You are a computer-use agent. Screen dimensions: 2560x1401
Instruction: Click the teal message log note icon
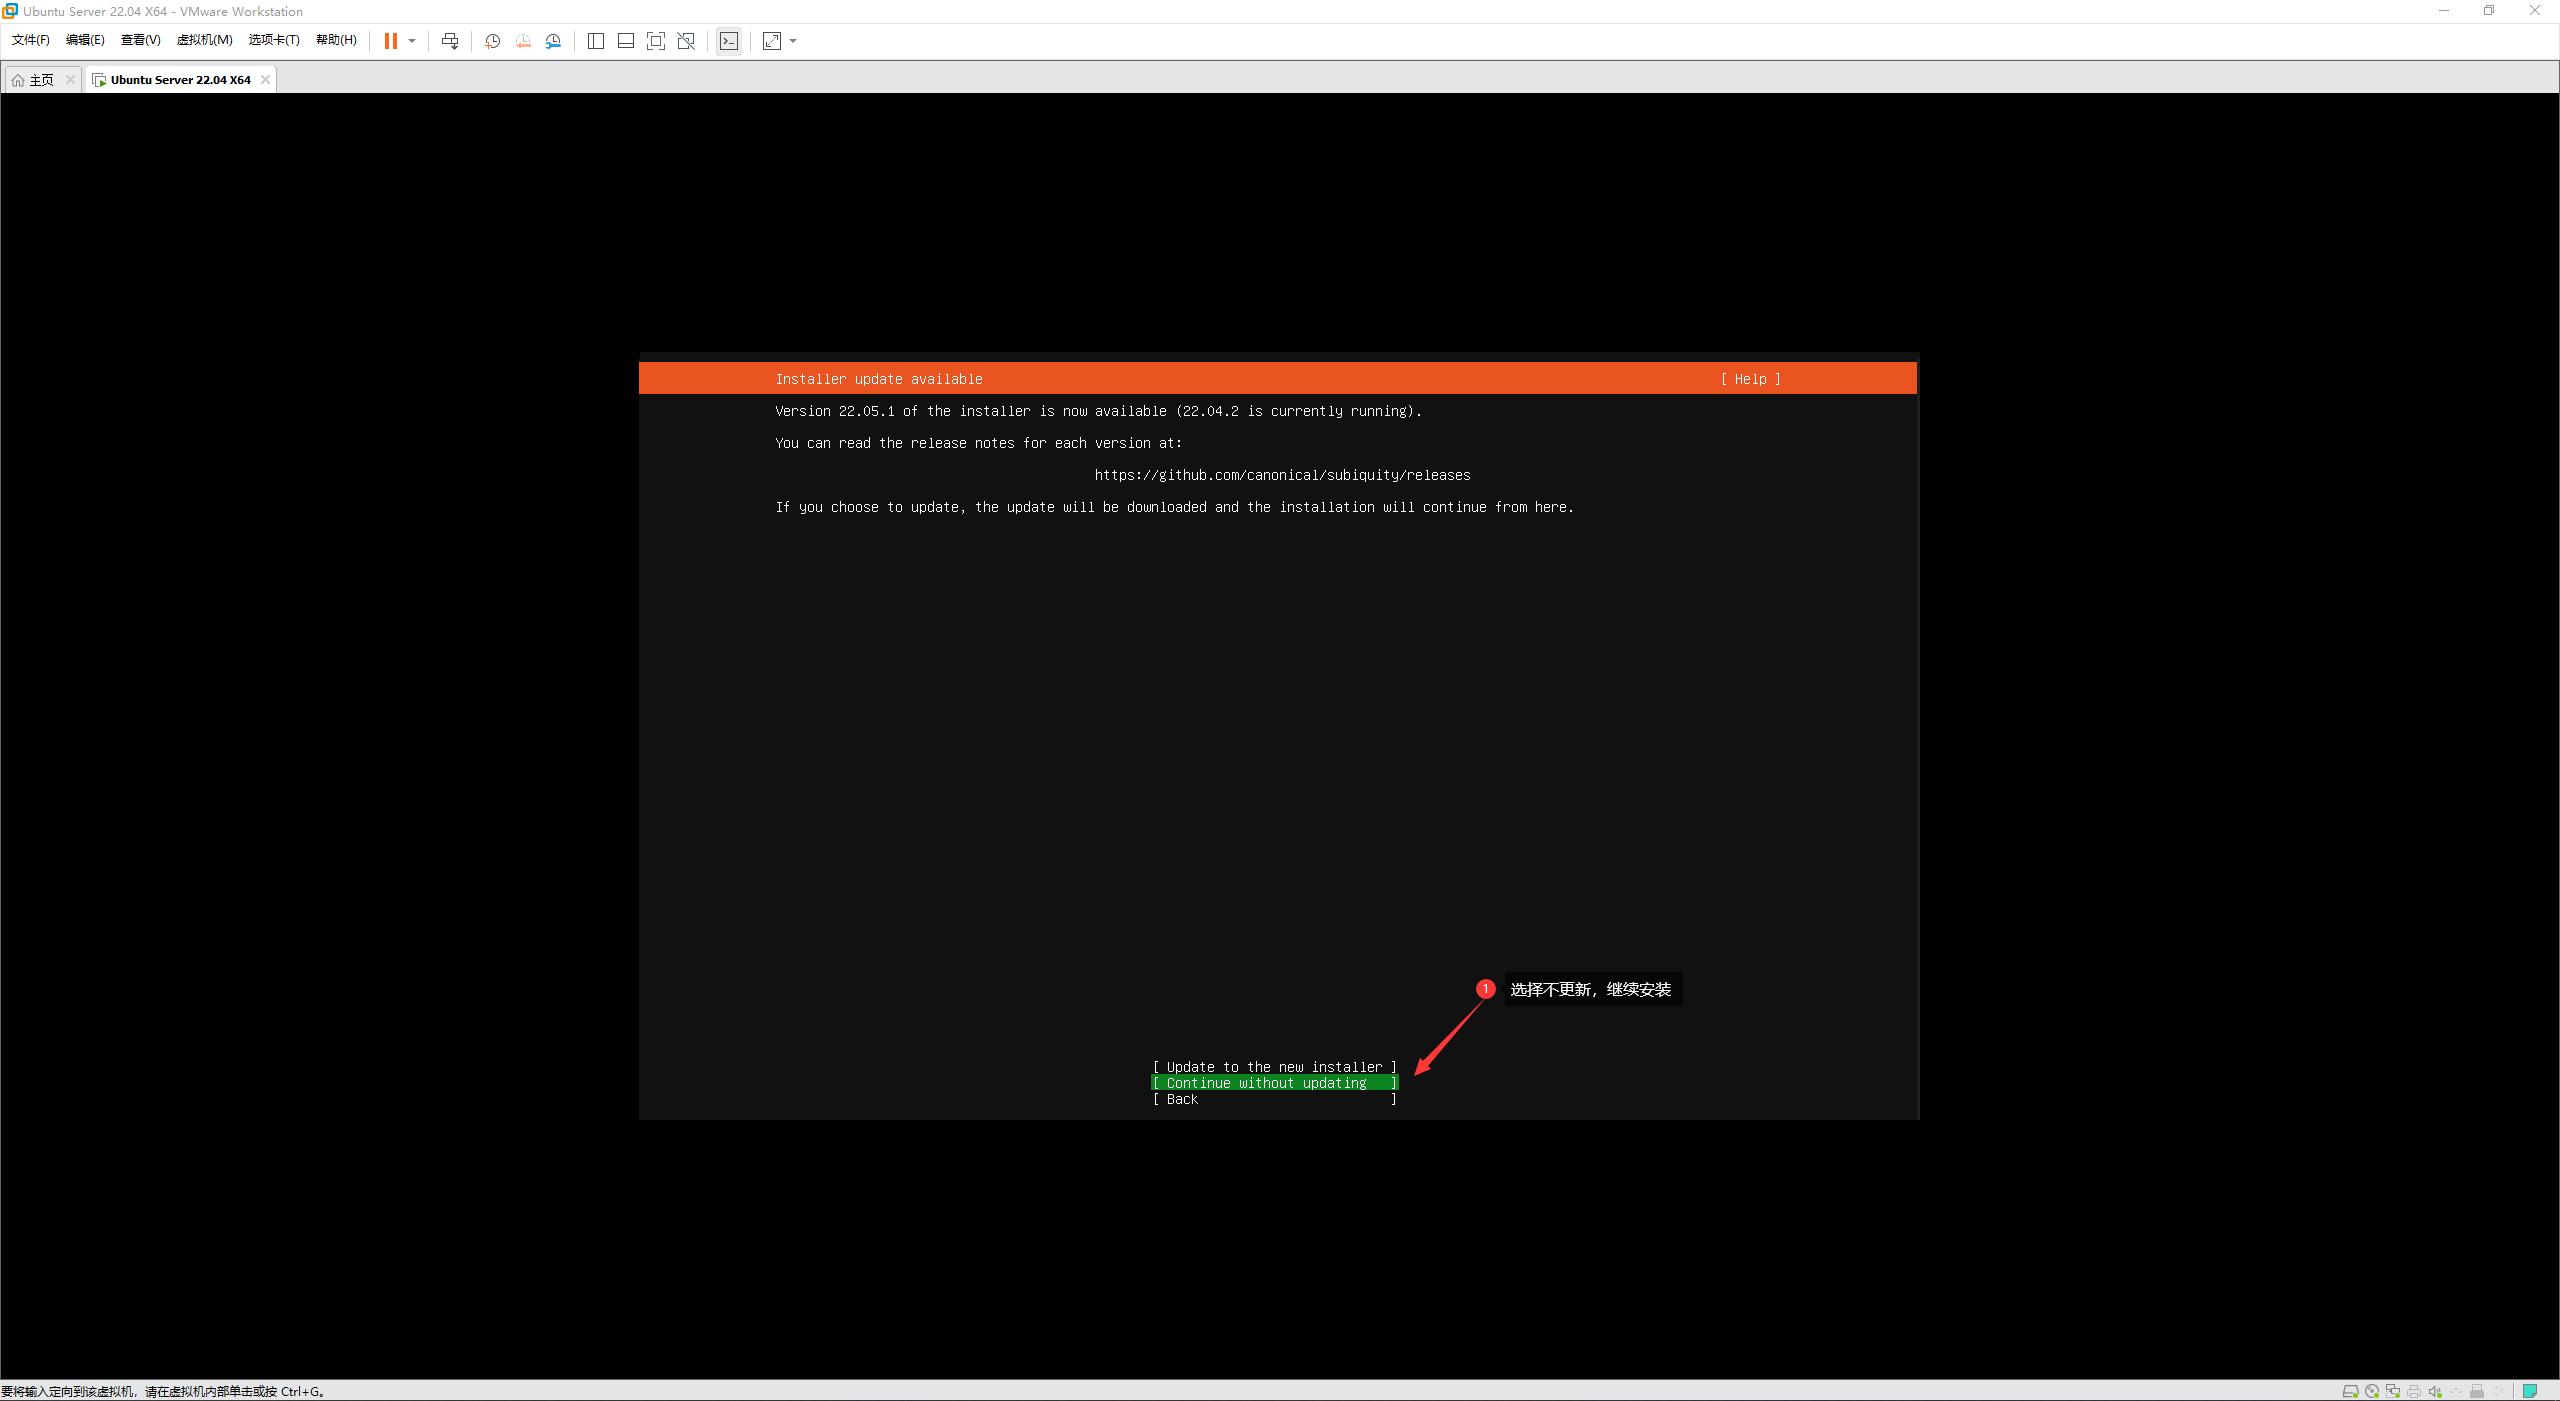coord(2529,1391)
